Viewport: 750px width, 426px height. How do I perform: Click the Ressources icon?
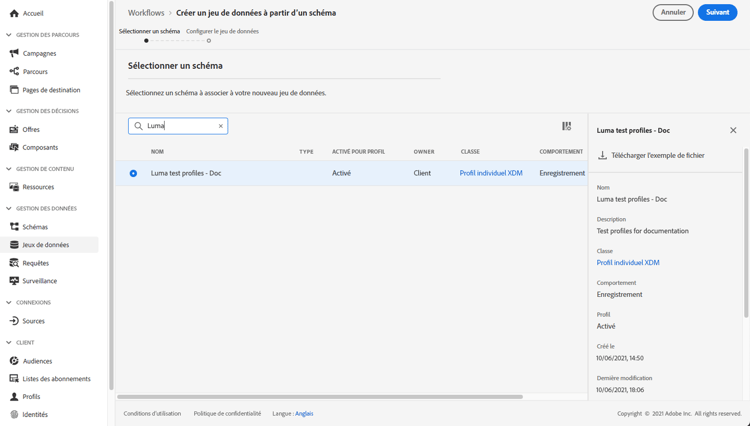pos(14,187)
